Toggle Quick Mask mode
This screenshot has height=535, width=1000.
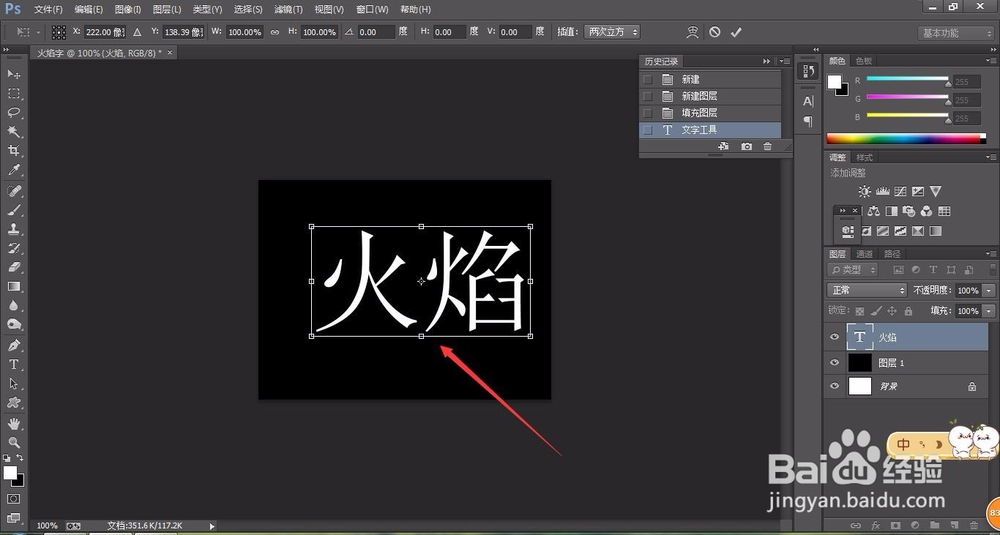[13, 499]
